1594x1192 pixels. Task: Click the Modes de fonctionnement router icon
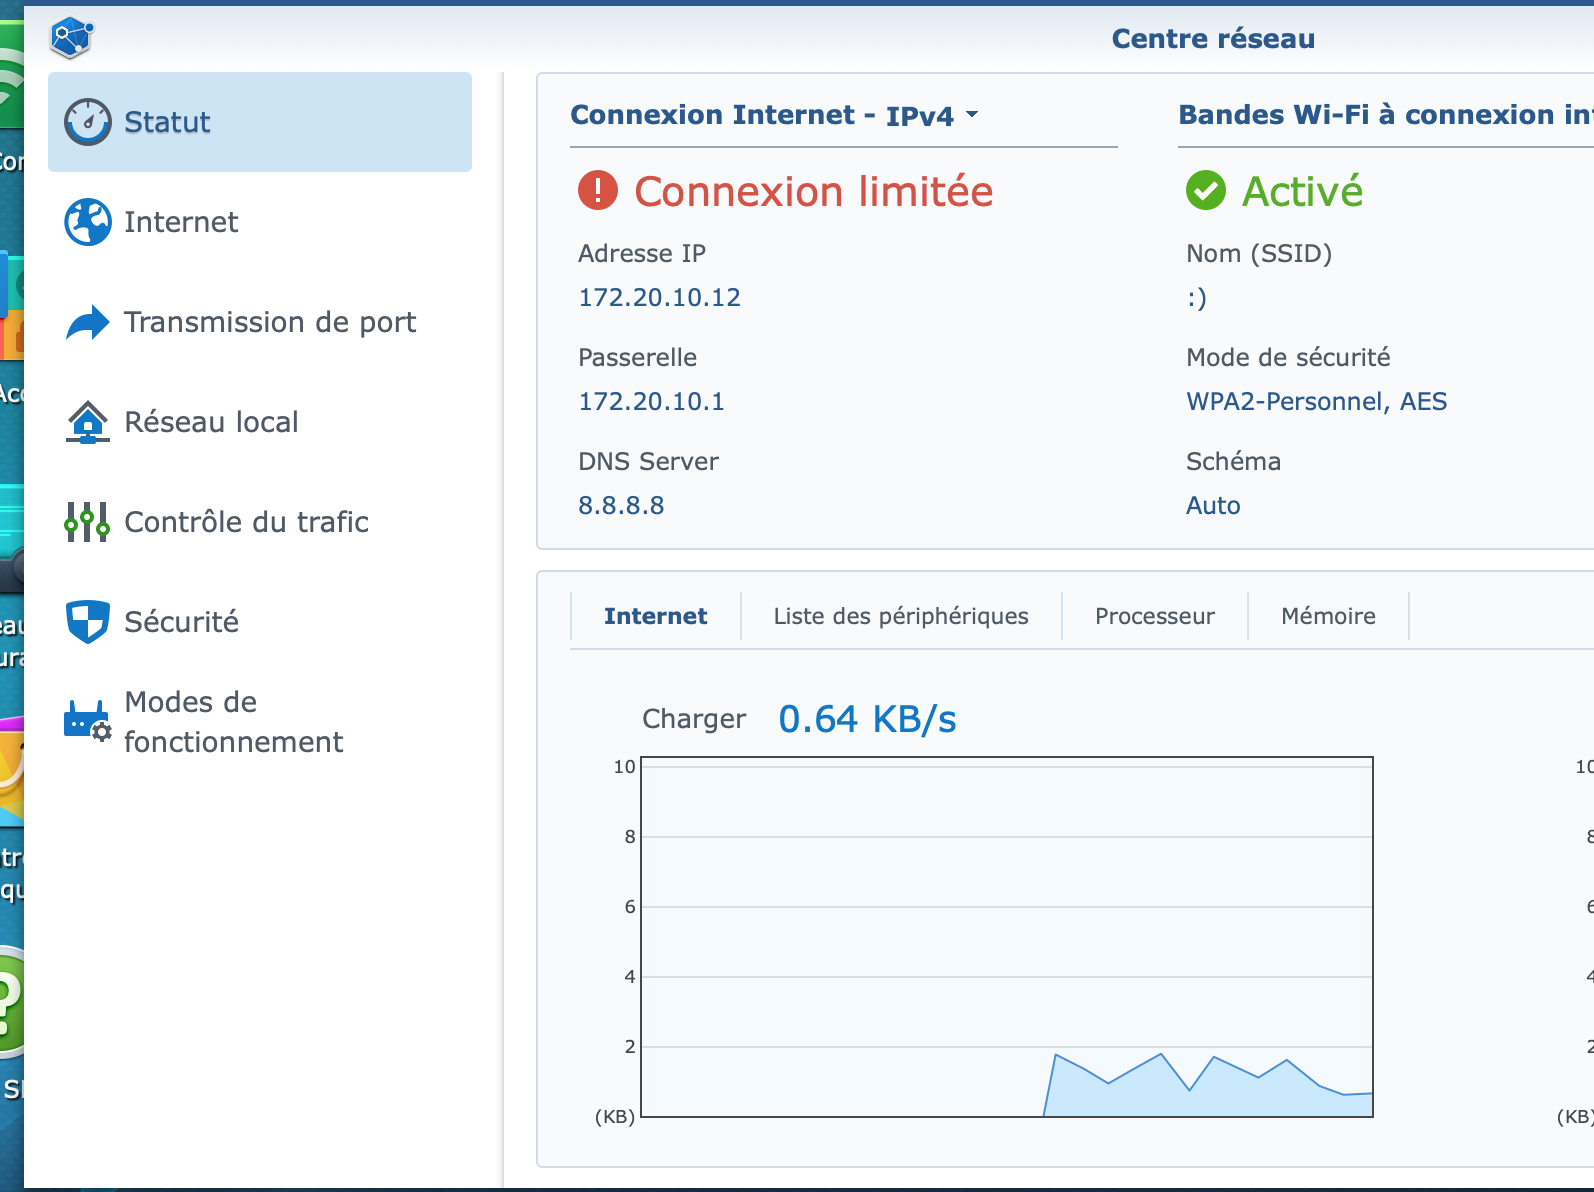tap(88, 721)
